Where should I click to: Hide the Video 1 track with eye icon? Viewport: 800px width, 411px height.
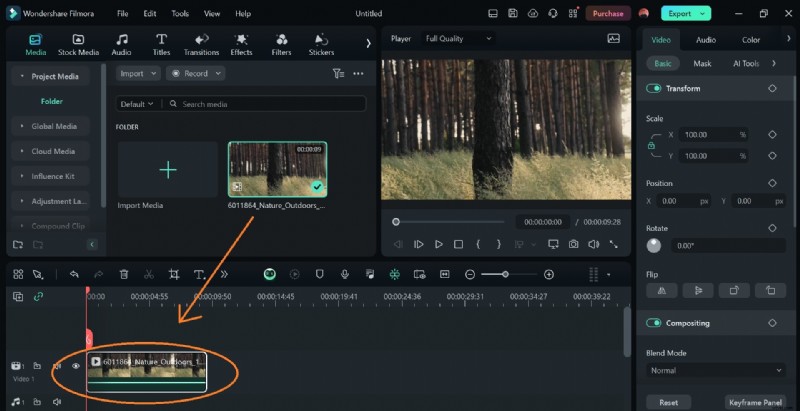coord(75,366)
